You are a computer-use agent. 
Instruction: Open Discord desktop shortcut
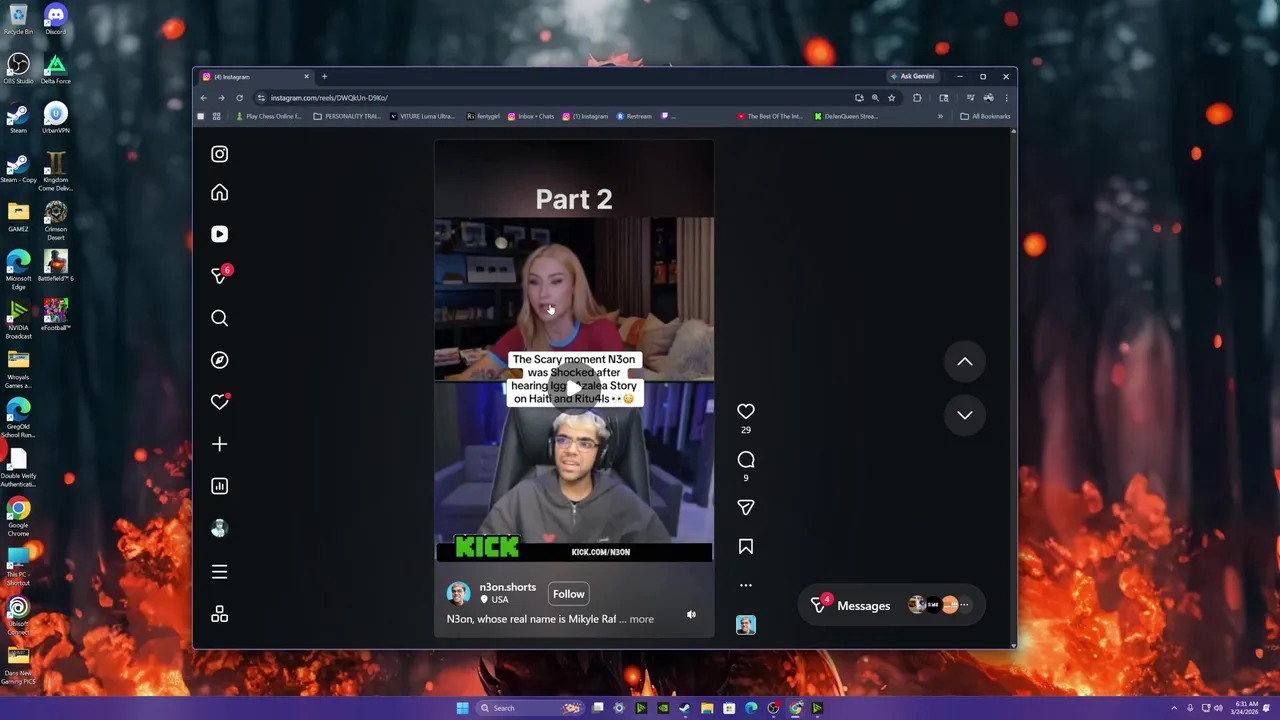(x=55, y=19)
